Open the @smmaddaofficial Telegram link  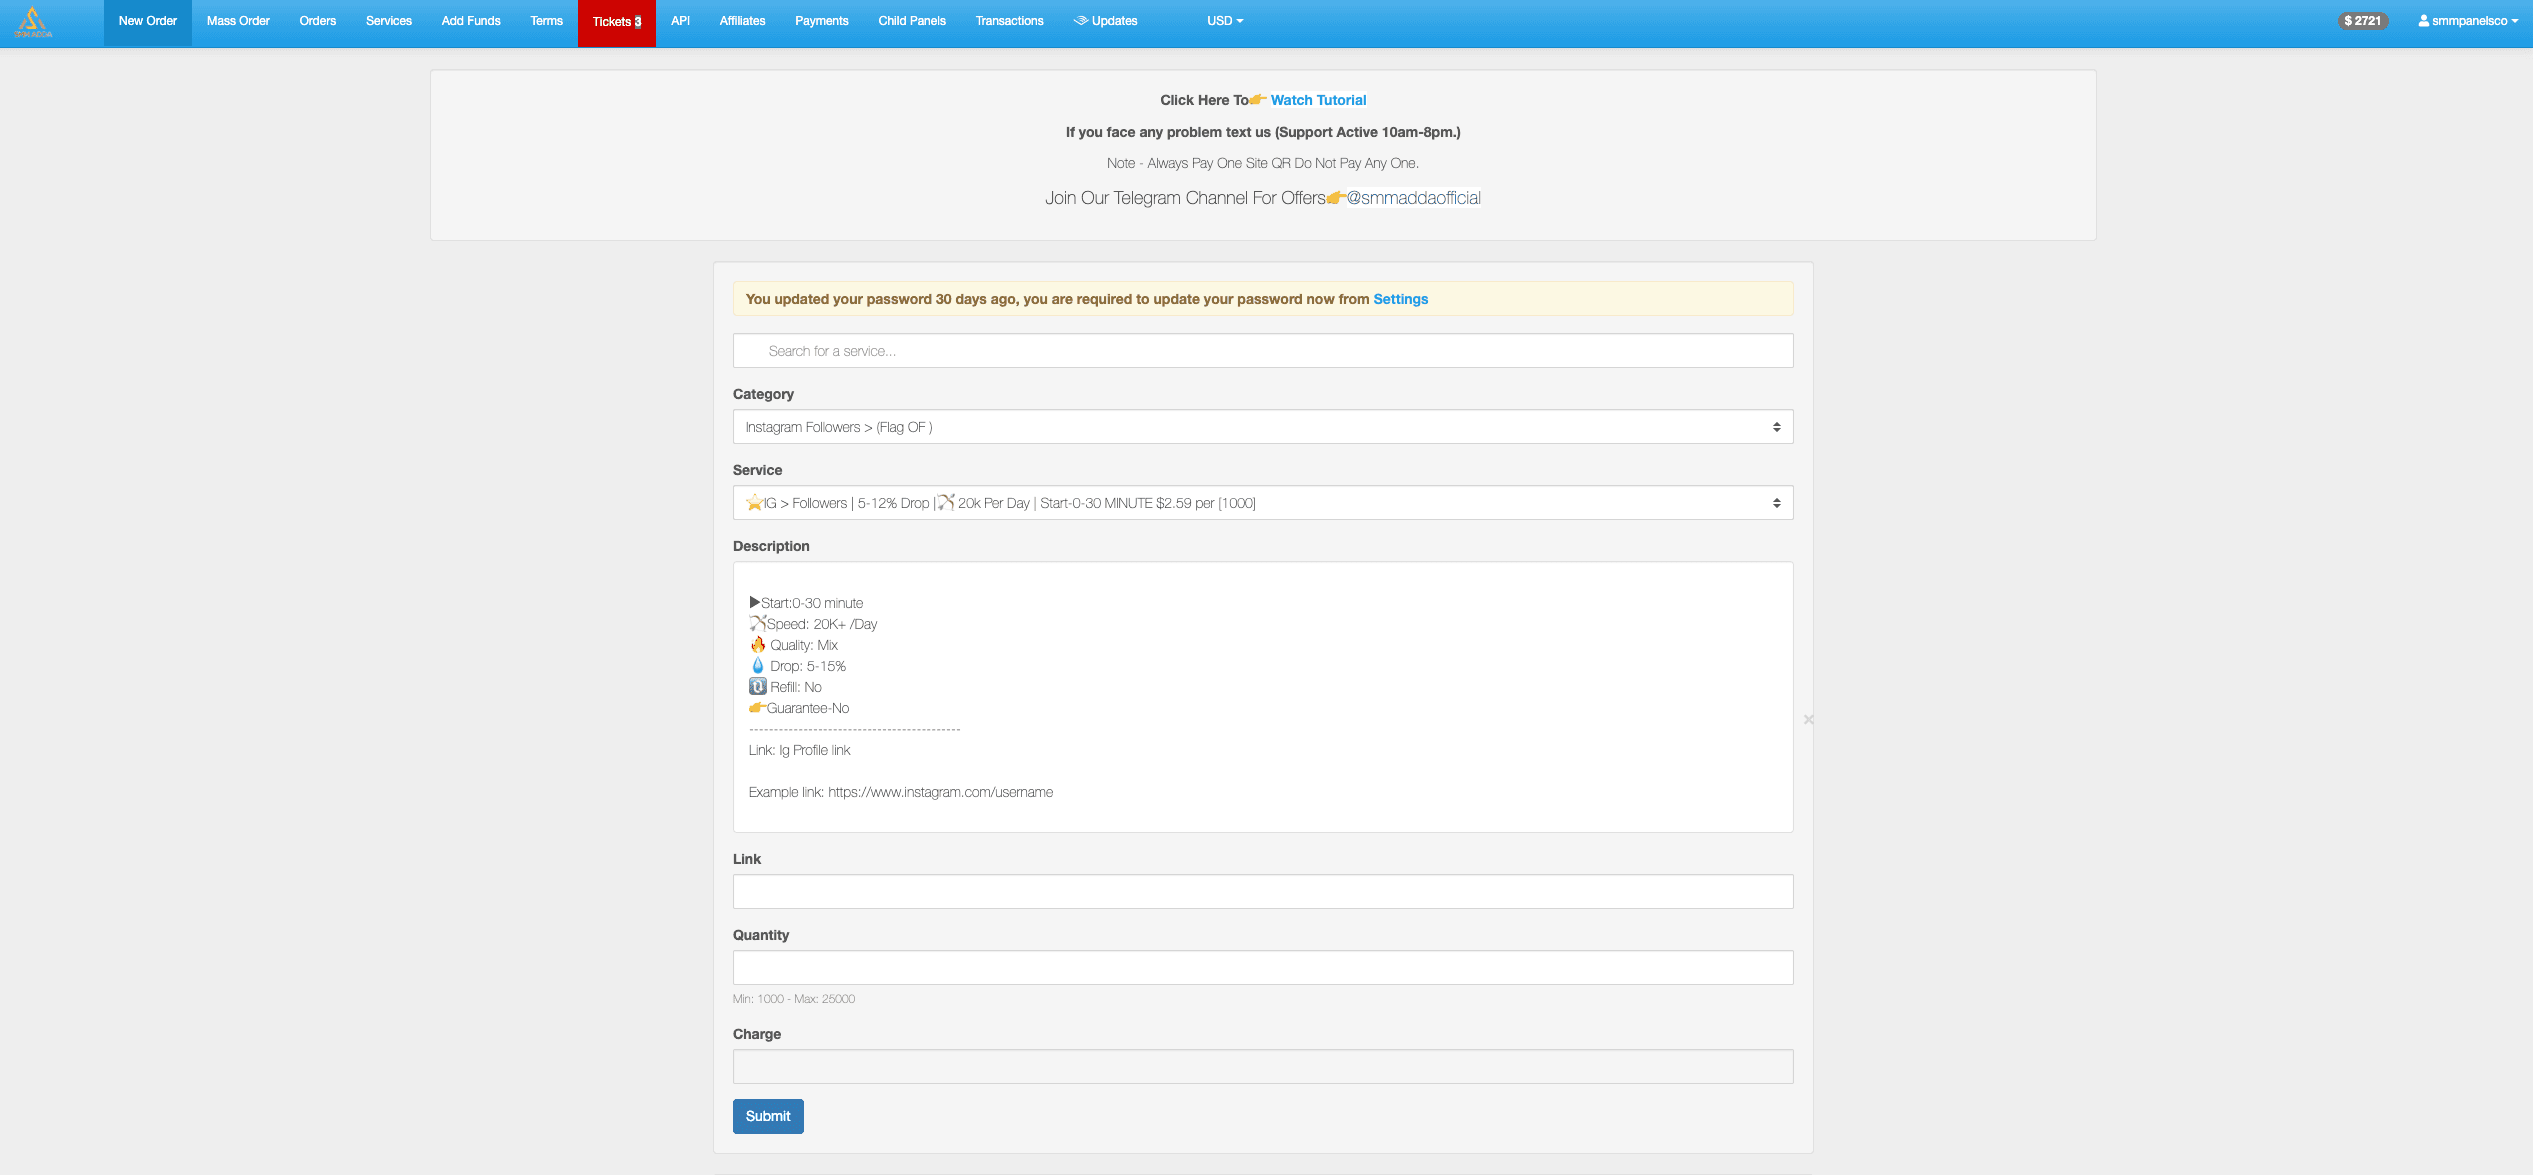click(1413, 198)
